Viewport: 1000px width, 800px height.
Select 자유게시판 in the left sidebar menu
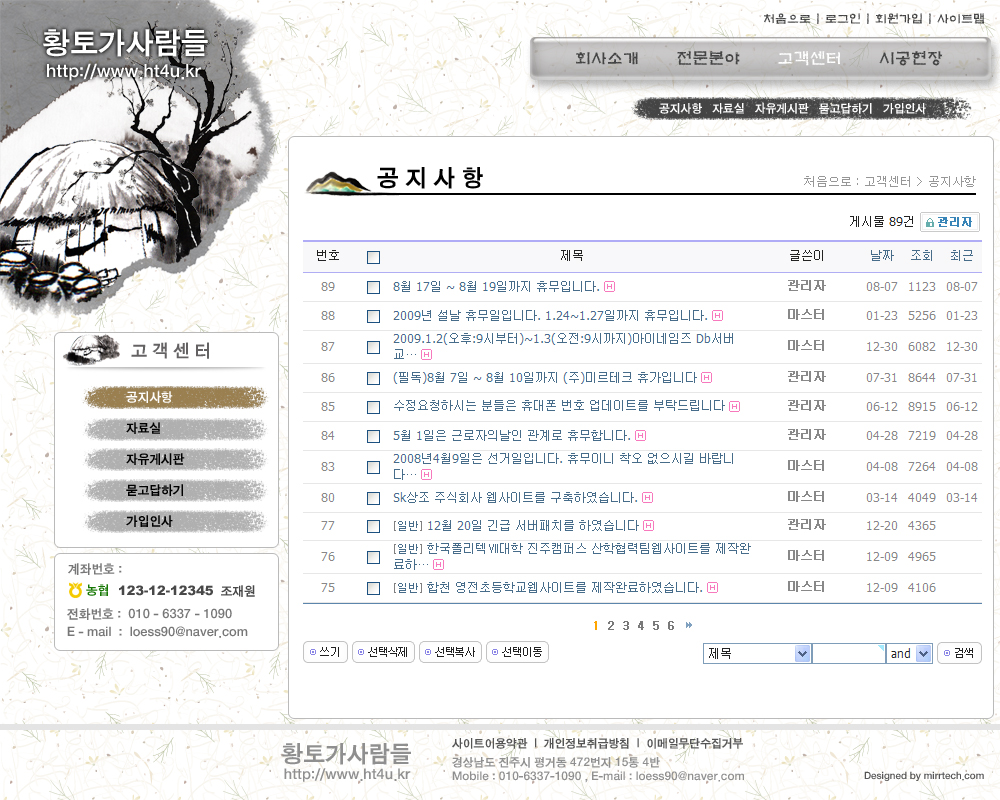pyautogui.click(x=155, y=460)
